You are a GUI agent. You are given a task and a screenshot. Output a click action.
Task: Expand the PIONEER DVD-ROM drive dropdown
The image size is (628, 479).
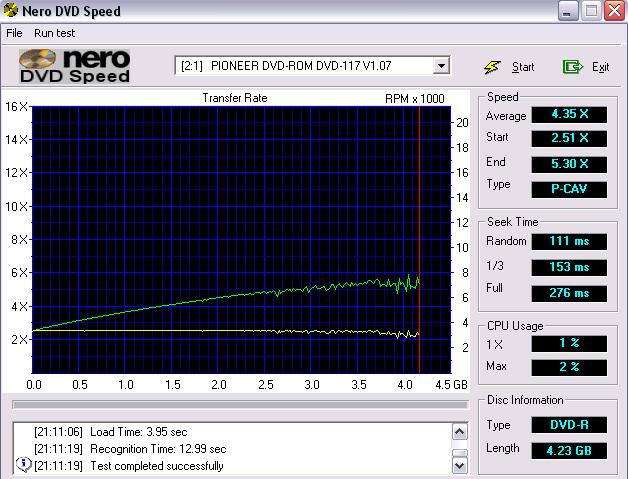coord(441,66)
